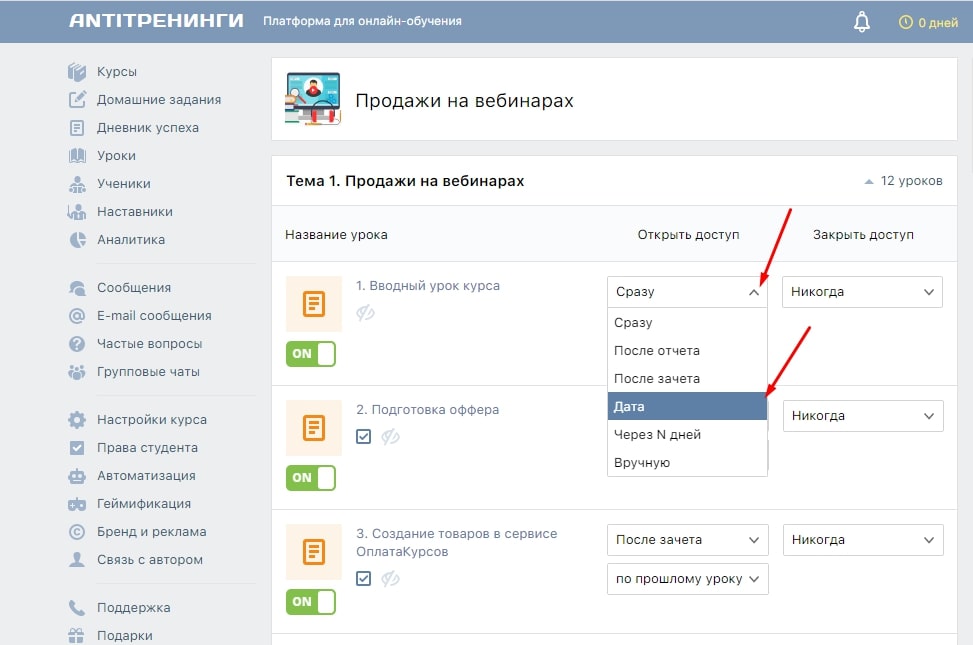Open Никогда dropdown for lesson 3
This screenshot has height=645, width=973.
pos(863,540)
